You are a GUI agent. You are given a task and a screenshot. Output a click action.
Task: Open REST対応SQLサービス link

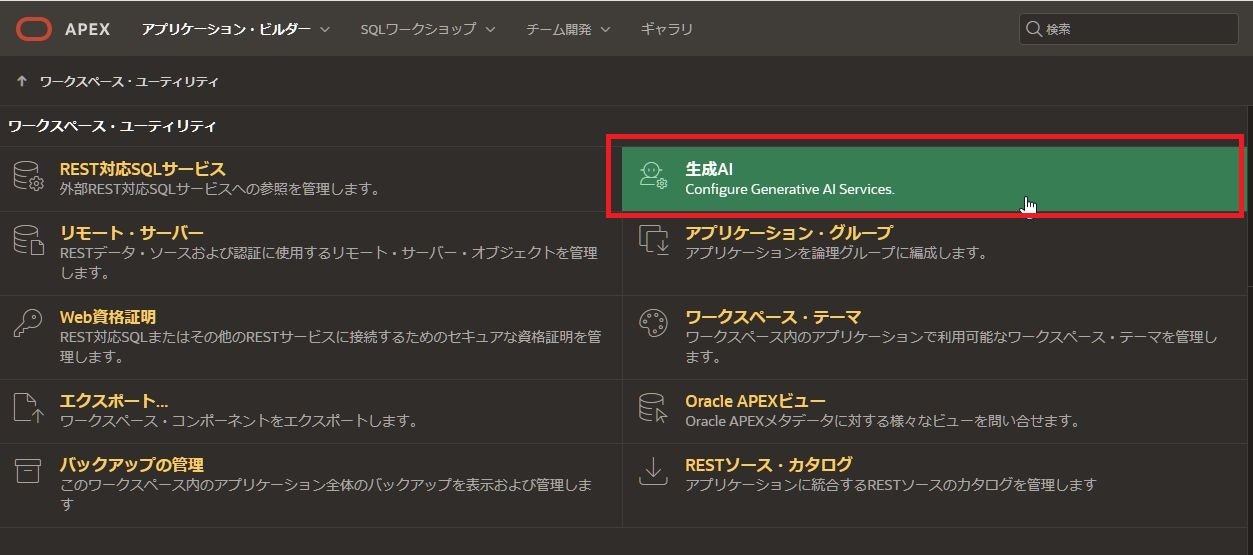(x=143, y=169)
